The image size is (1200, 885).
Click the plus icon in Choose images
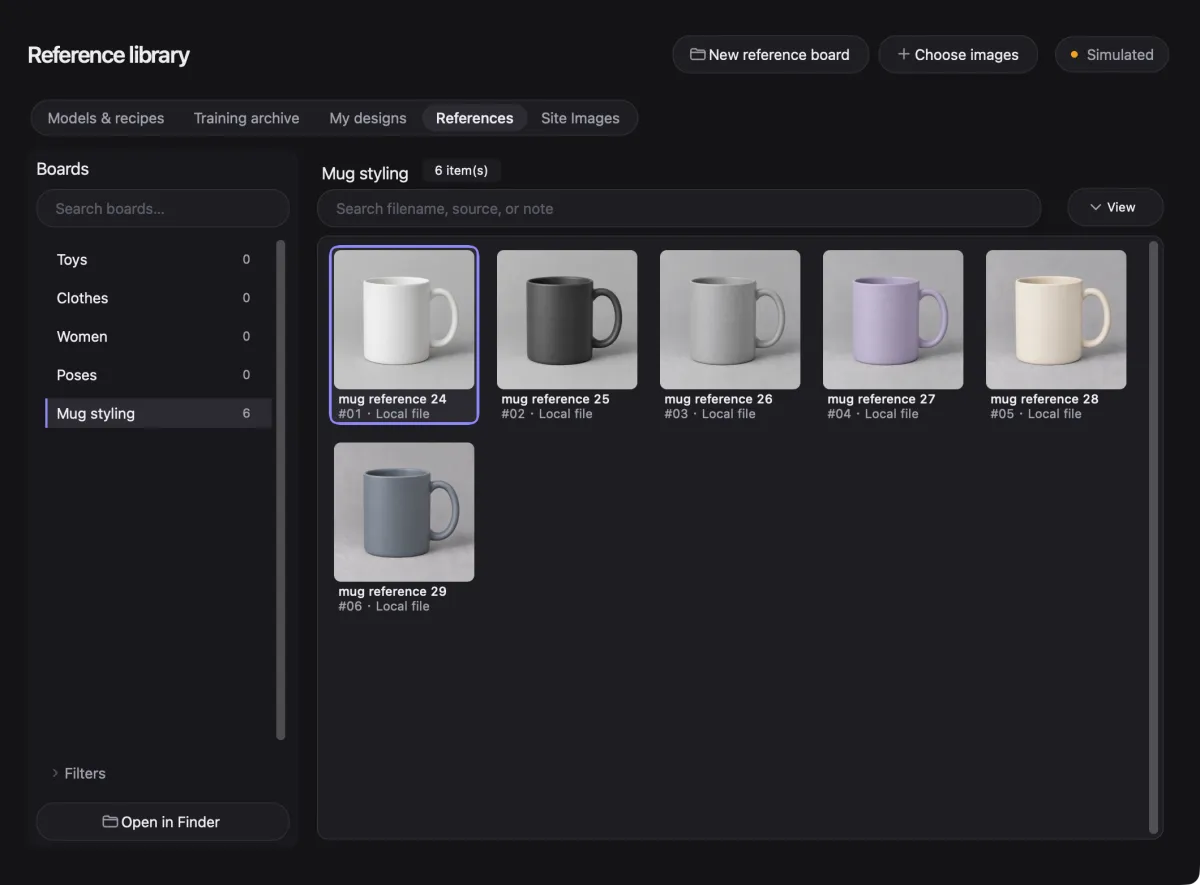(904, 55)
